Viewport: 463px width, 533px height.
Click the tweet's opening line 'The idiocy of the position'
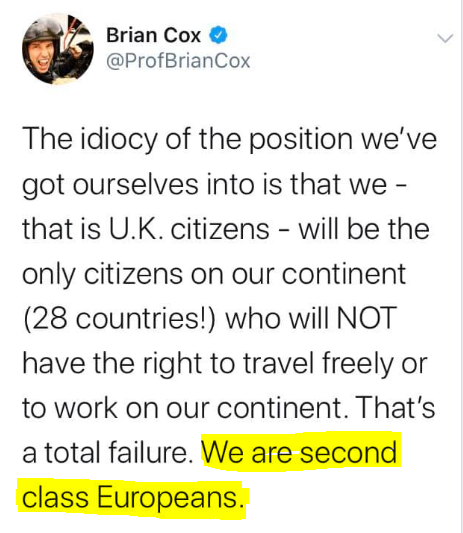[x=187, y=140]
